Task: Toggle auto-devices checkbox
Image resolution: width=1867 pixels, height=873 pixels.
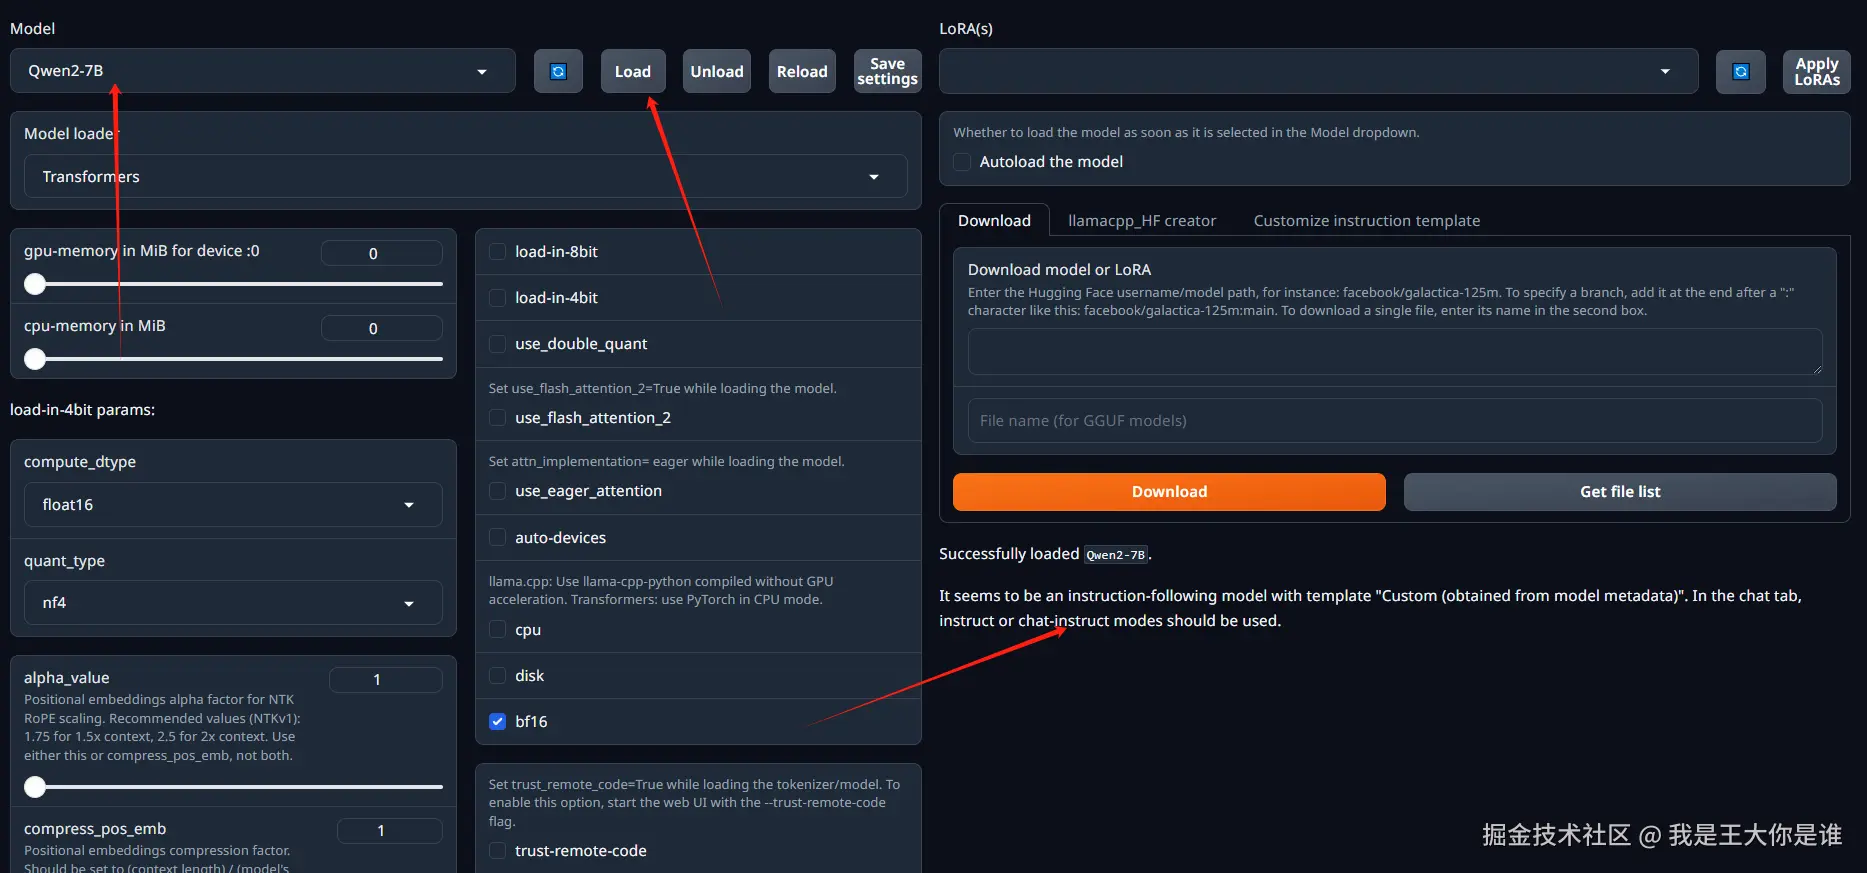Action: [497, 538]
